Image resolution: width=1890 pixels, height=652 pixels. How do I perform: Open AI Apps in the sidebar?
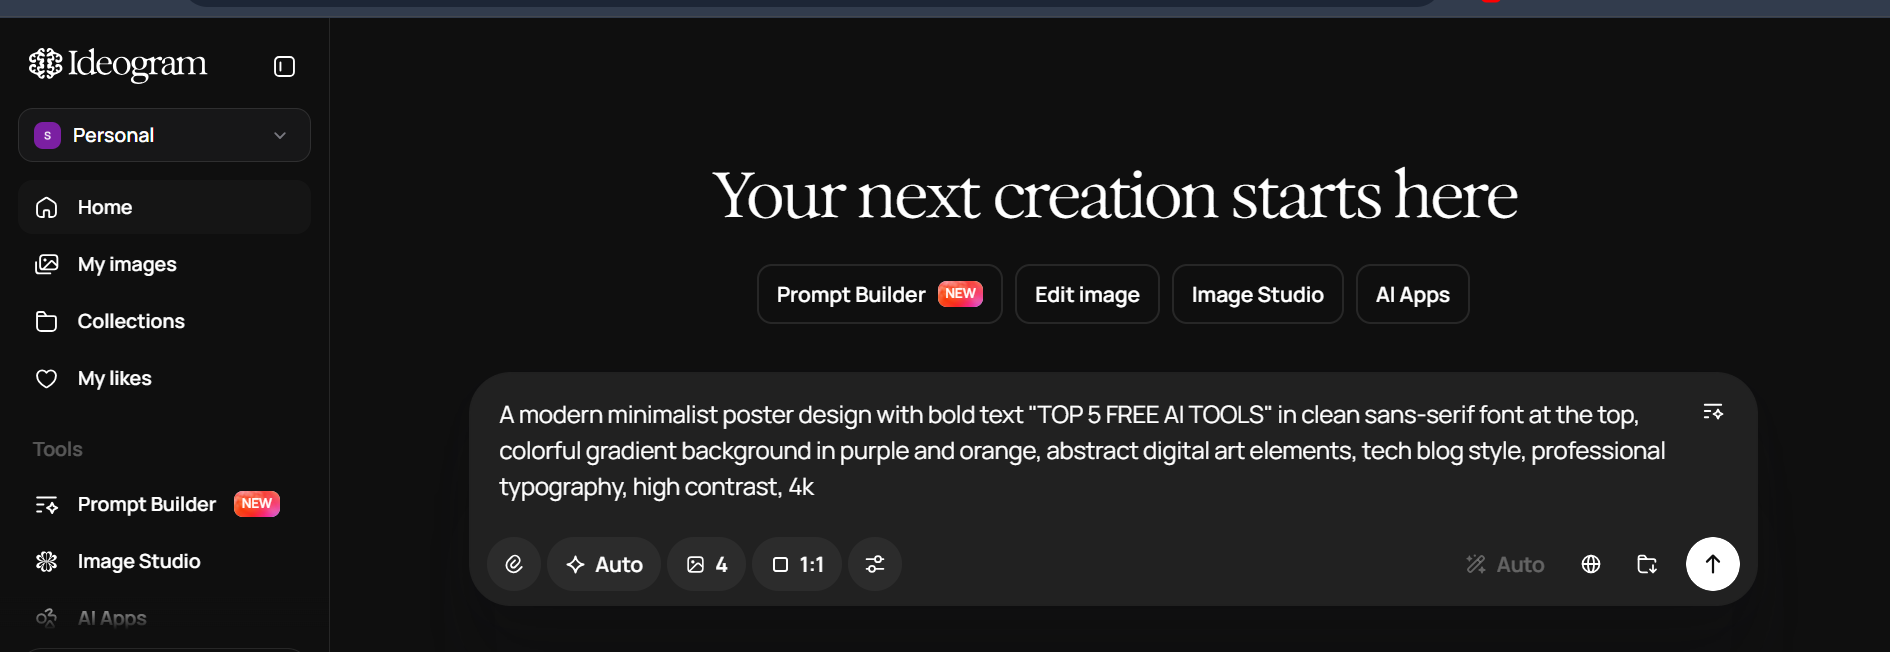164,618
